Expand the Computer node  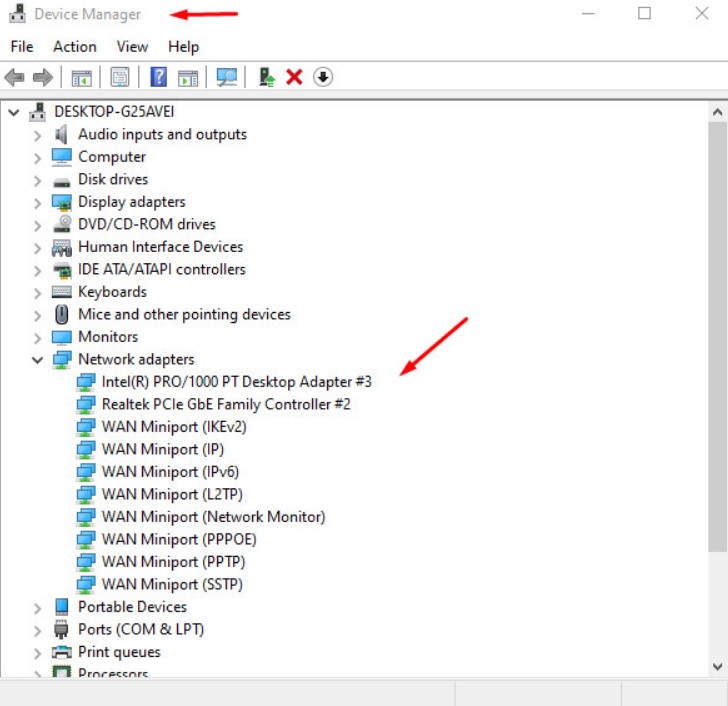[x=38, y=158]
